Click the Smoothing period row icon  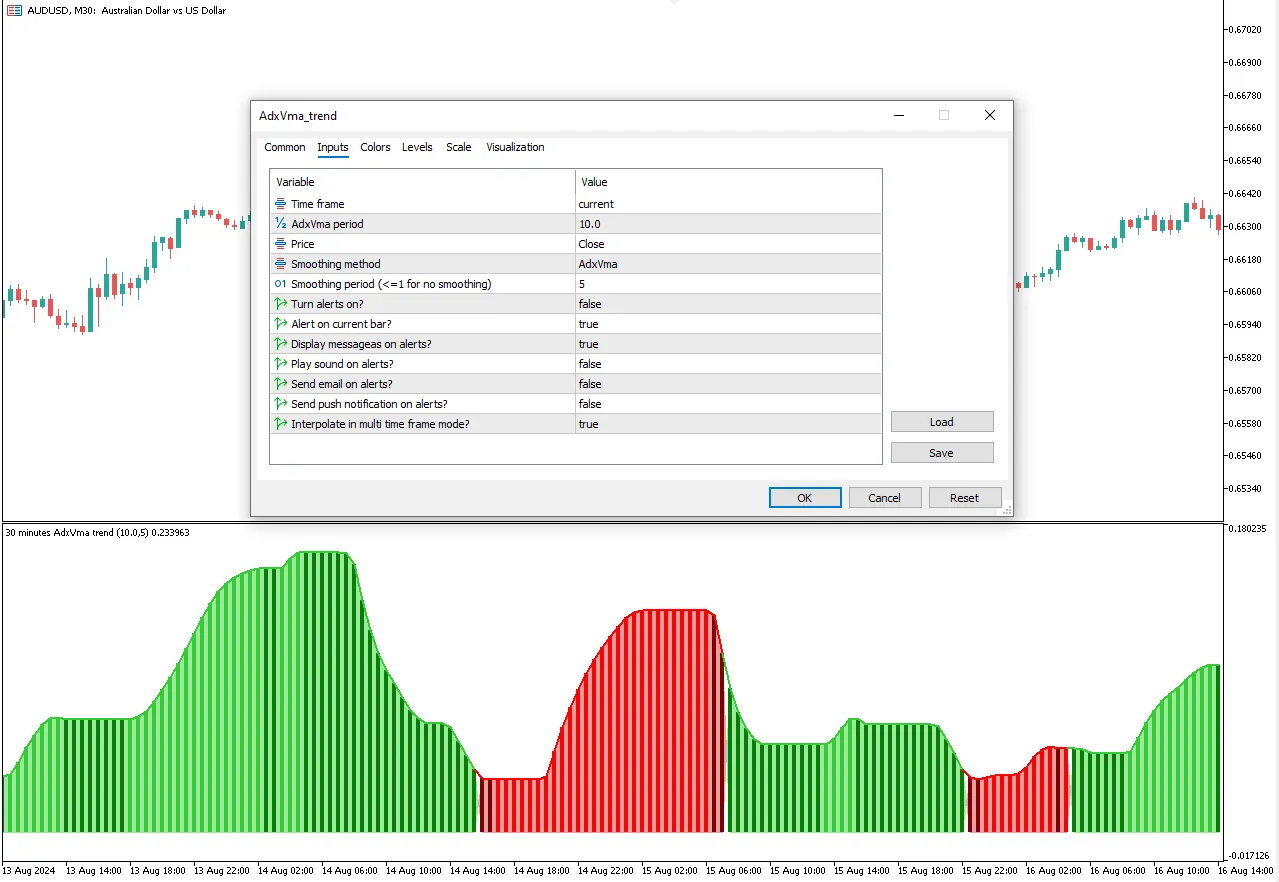(280, 284)
